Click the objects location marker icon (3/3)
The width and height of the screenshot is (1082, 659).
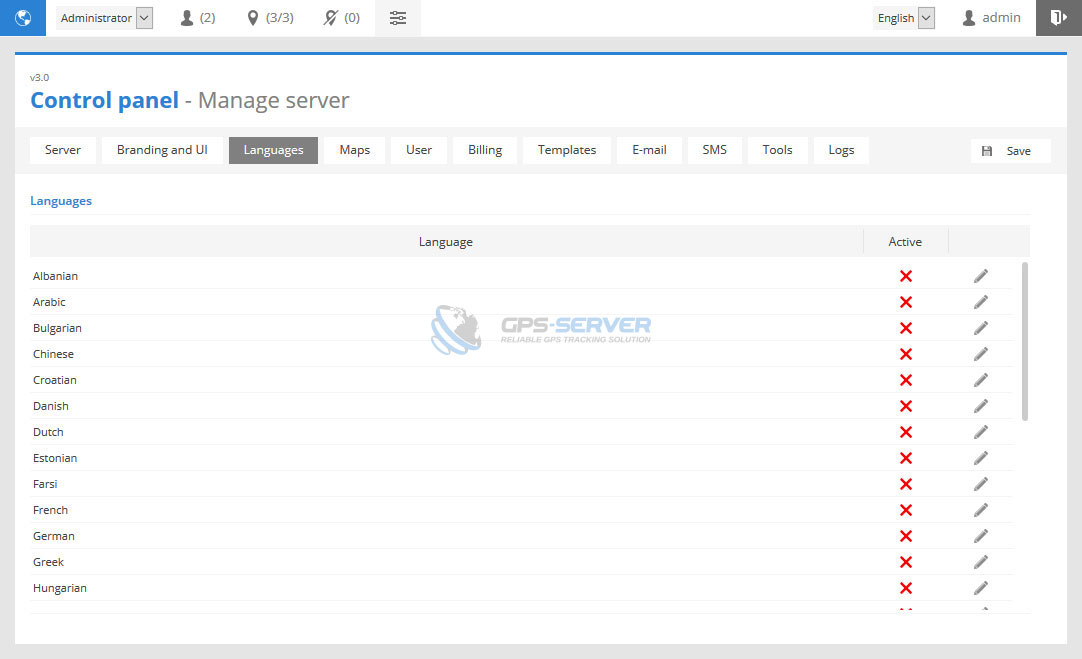point(270,18)
